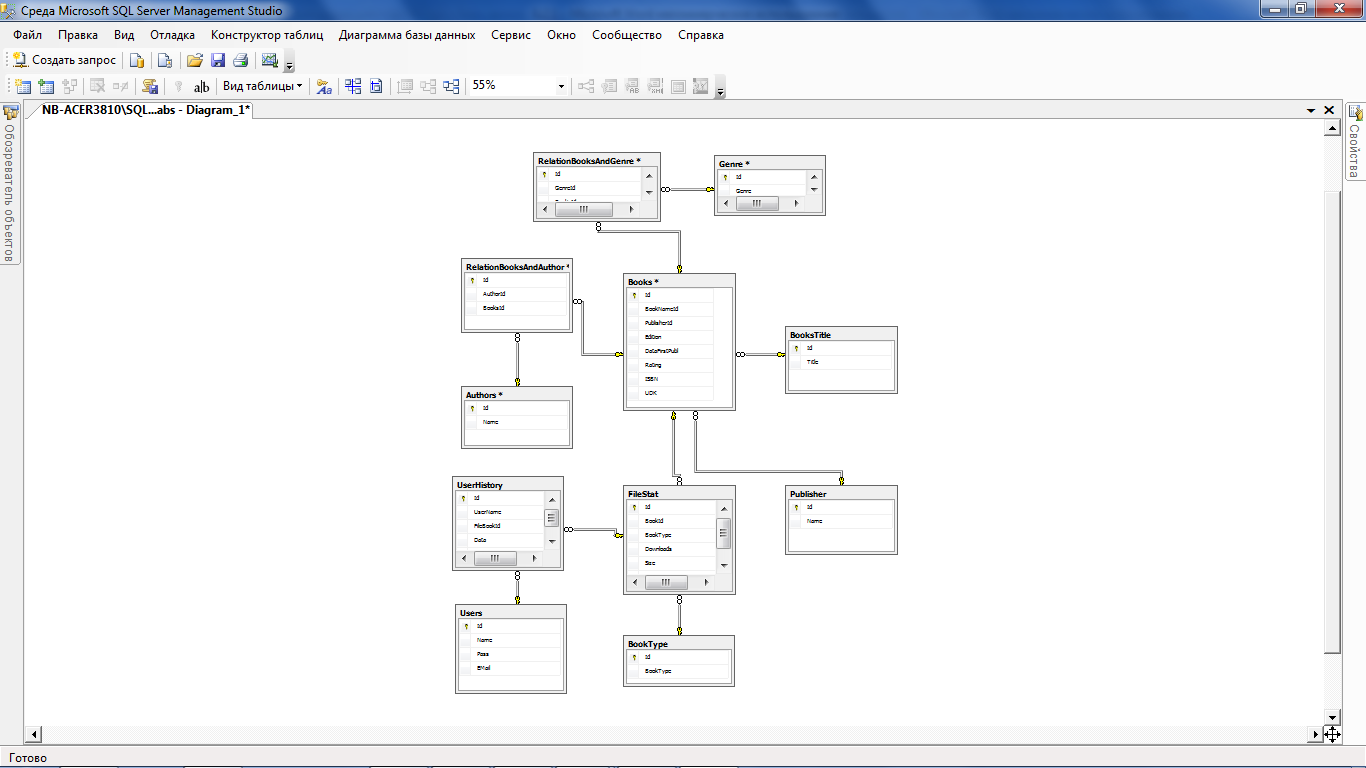Click the FileStat table vertical scrollbar thumb
The height and width of the screenshot is (768, 1366).
(x=724, y=533)
